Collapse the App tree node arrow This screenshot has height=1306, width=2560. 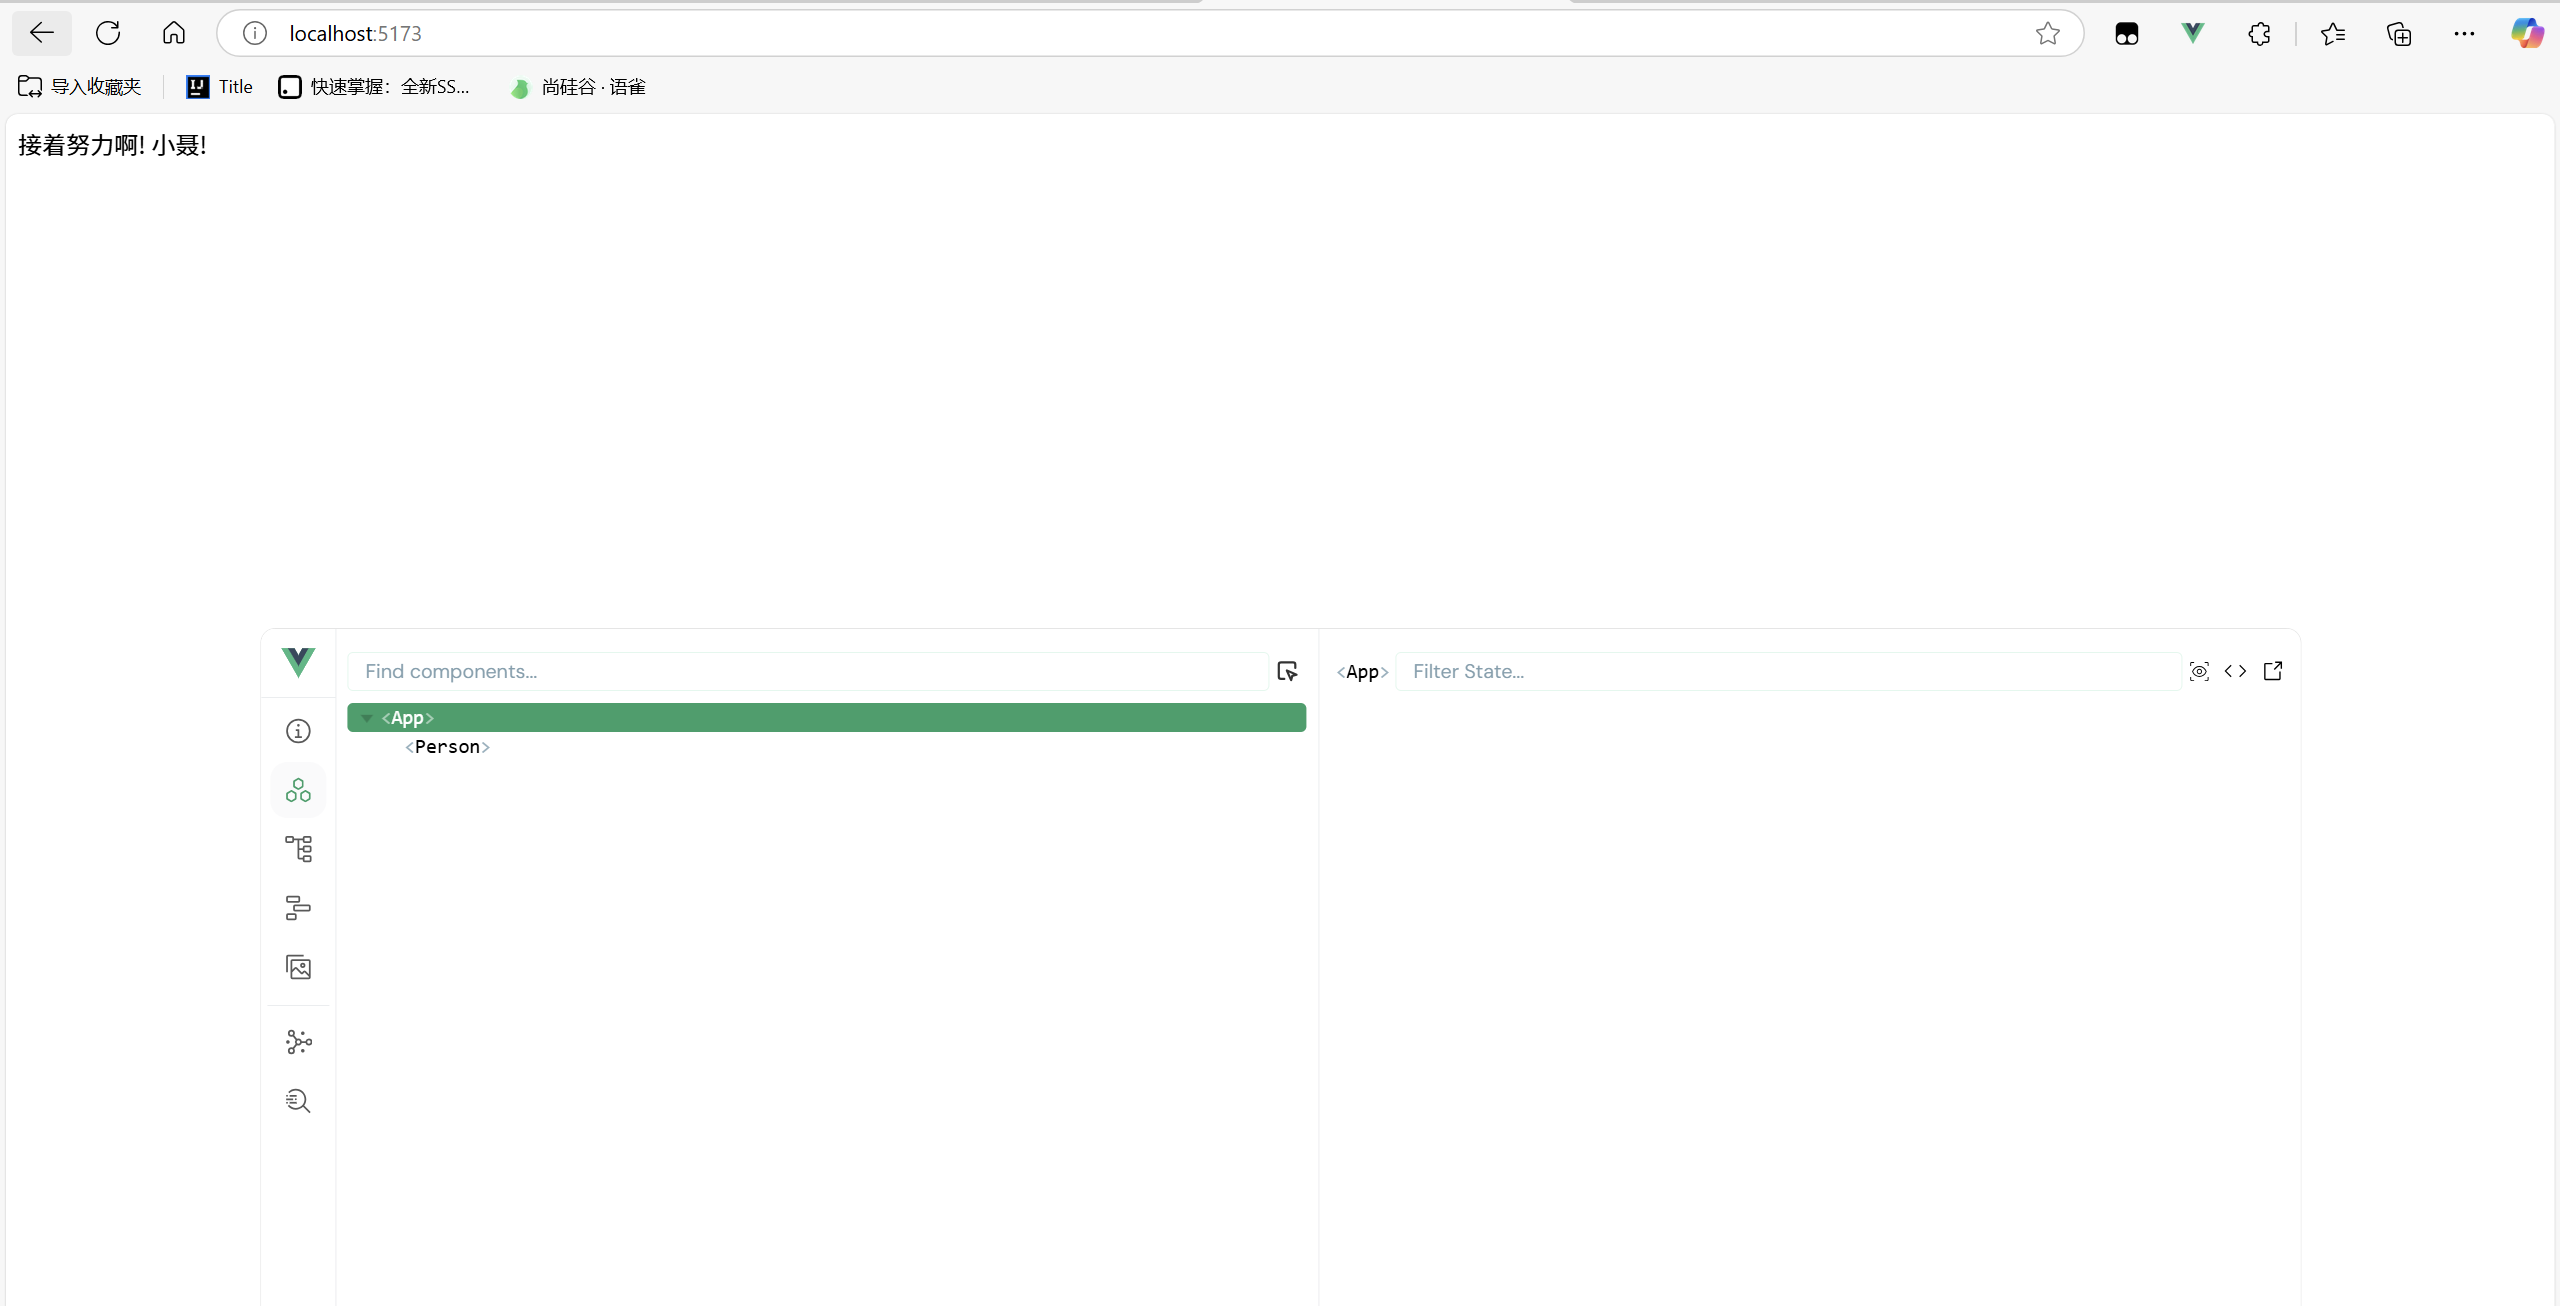click(367, 718)
